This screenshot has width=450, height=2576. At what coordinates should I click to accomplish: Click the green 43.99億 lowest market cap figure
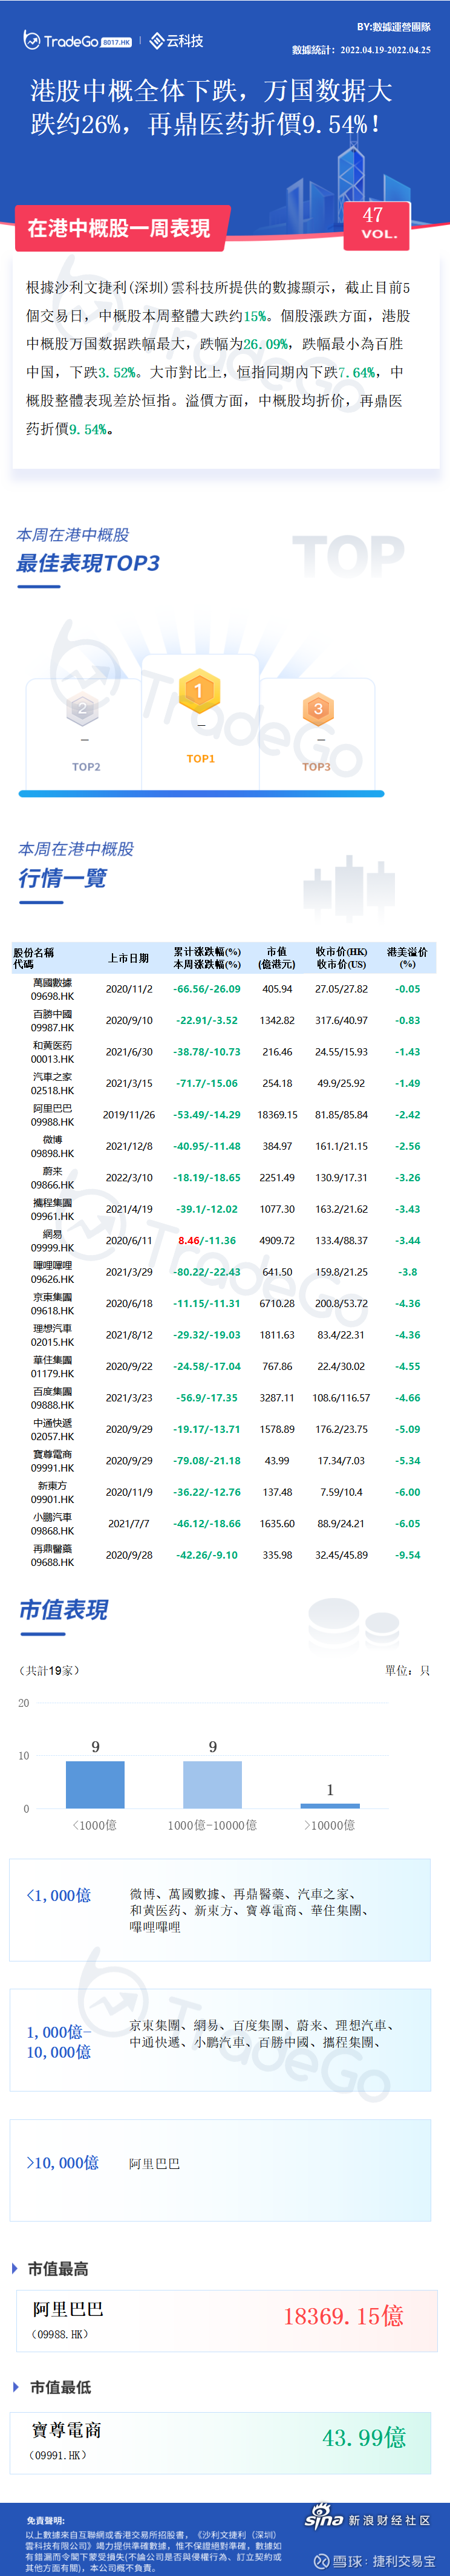[364, 2437]
